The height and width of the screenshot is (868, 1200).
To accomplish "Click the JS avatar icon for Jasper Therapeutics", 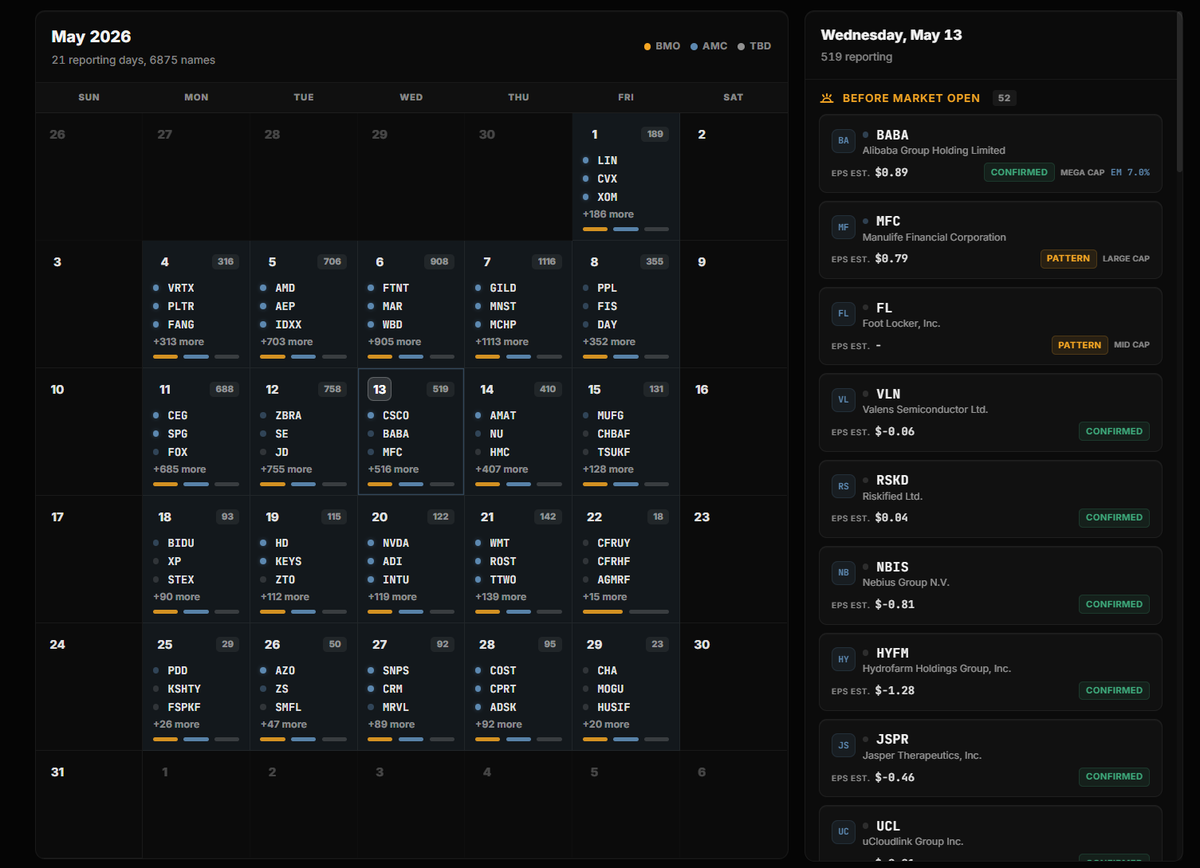I will click(x=843, y=746).
